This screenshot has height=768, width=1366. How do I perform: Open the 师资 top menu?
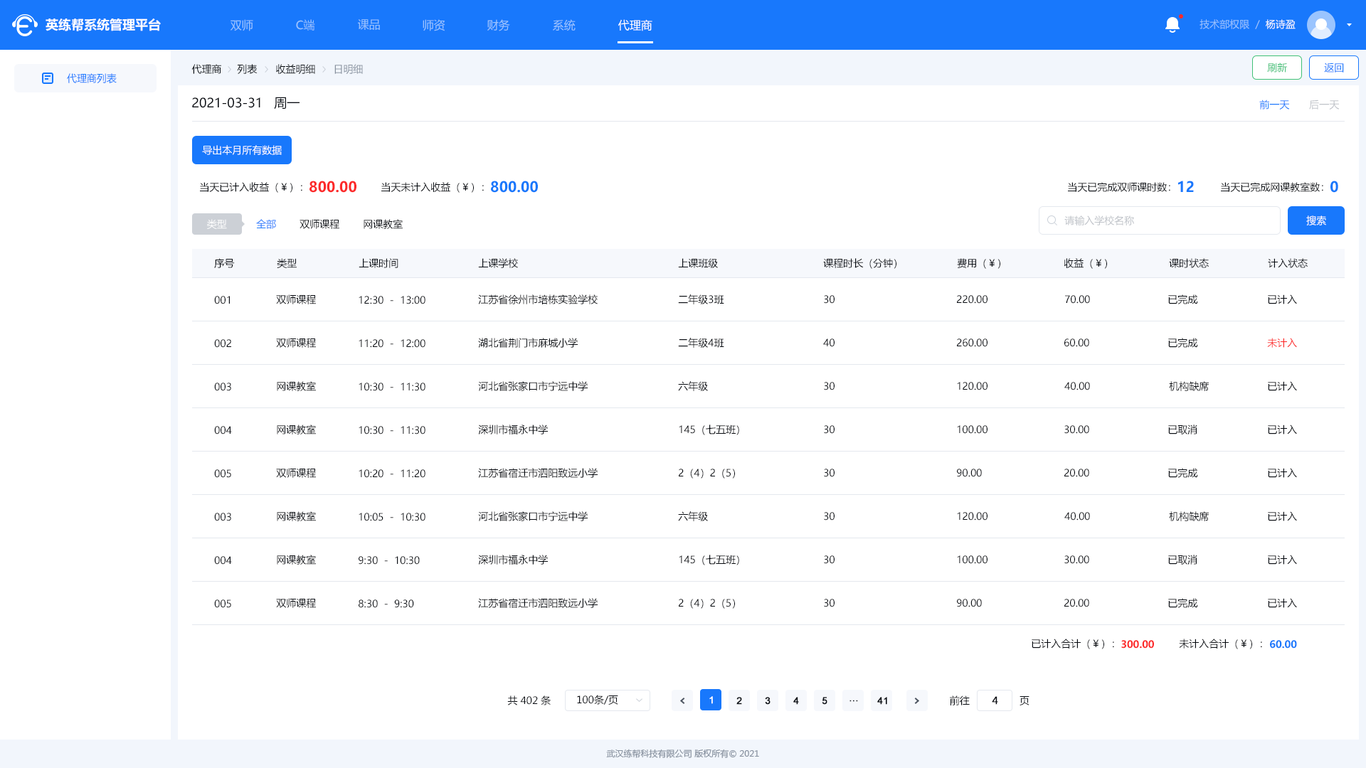click(434, 25)
